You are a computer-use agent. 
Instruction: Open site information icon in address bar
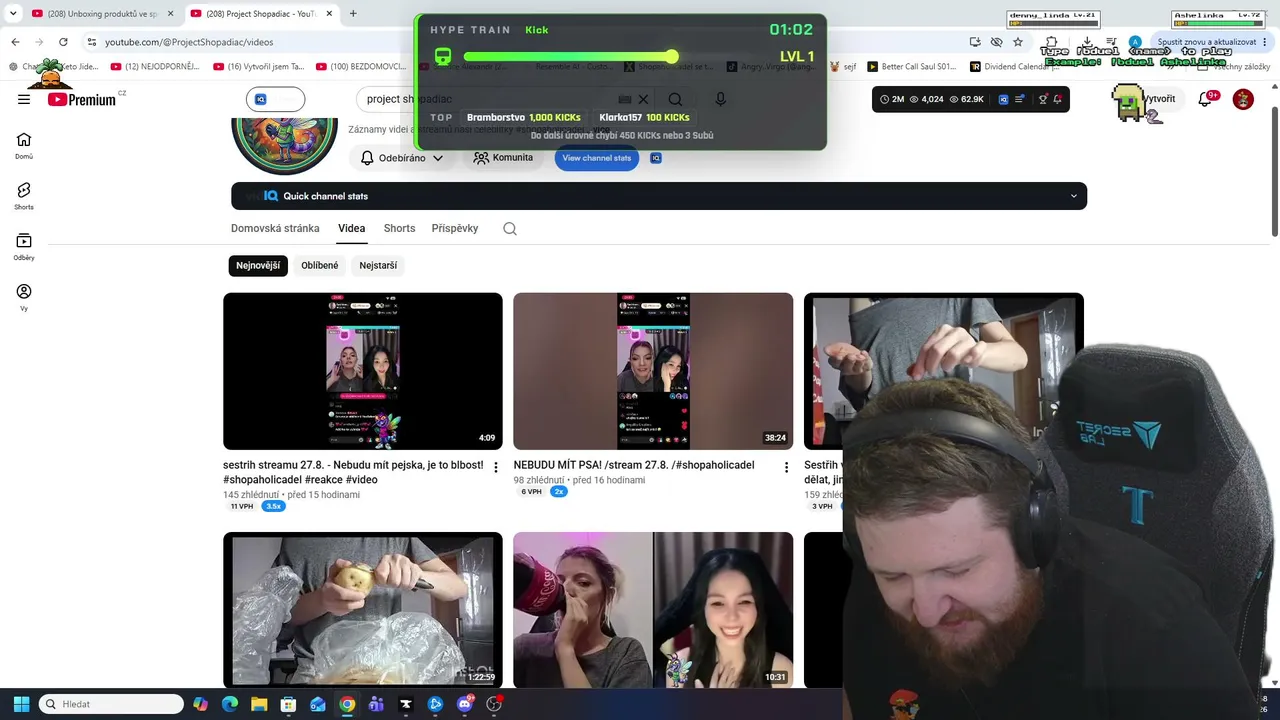coord(92,42)
